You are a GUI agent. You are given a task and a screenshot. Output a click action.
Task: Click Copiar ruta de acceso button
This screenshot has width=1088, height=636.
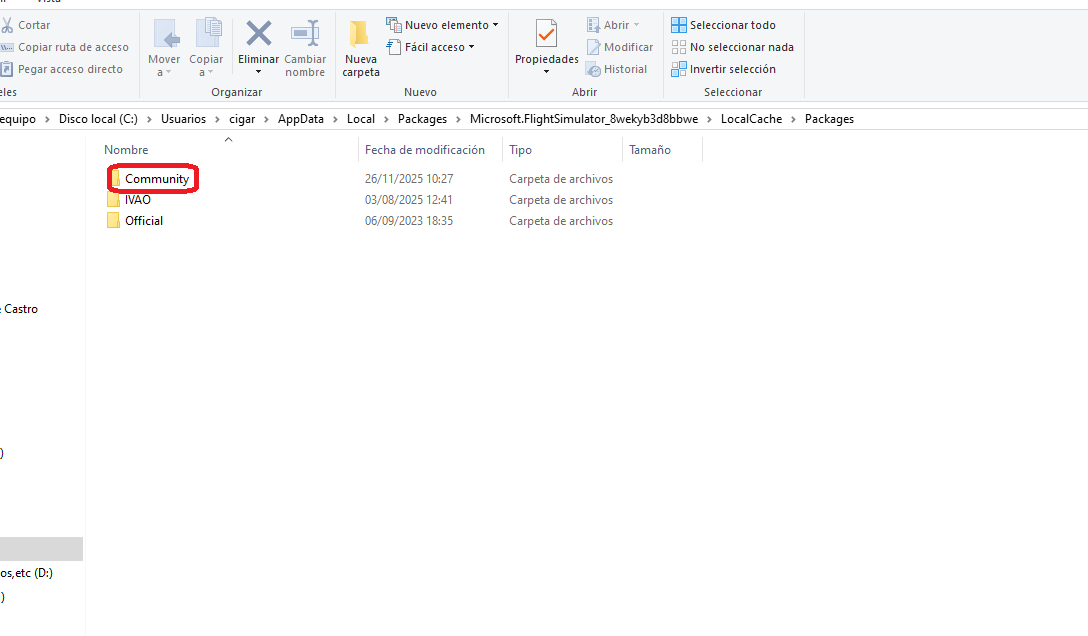73,47
